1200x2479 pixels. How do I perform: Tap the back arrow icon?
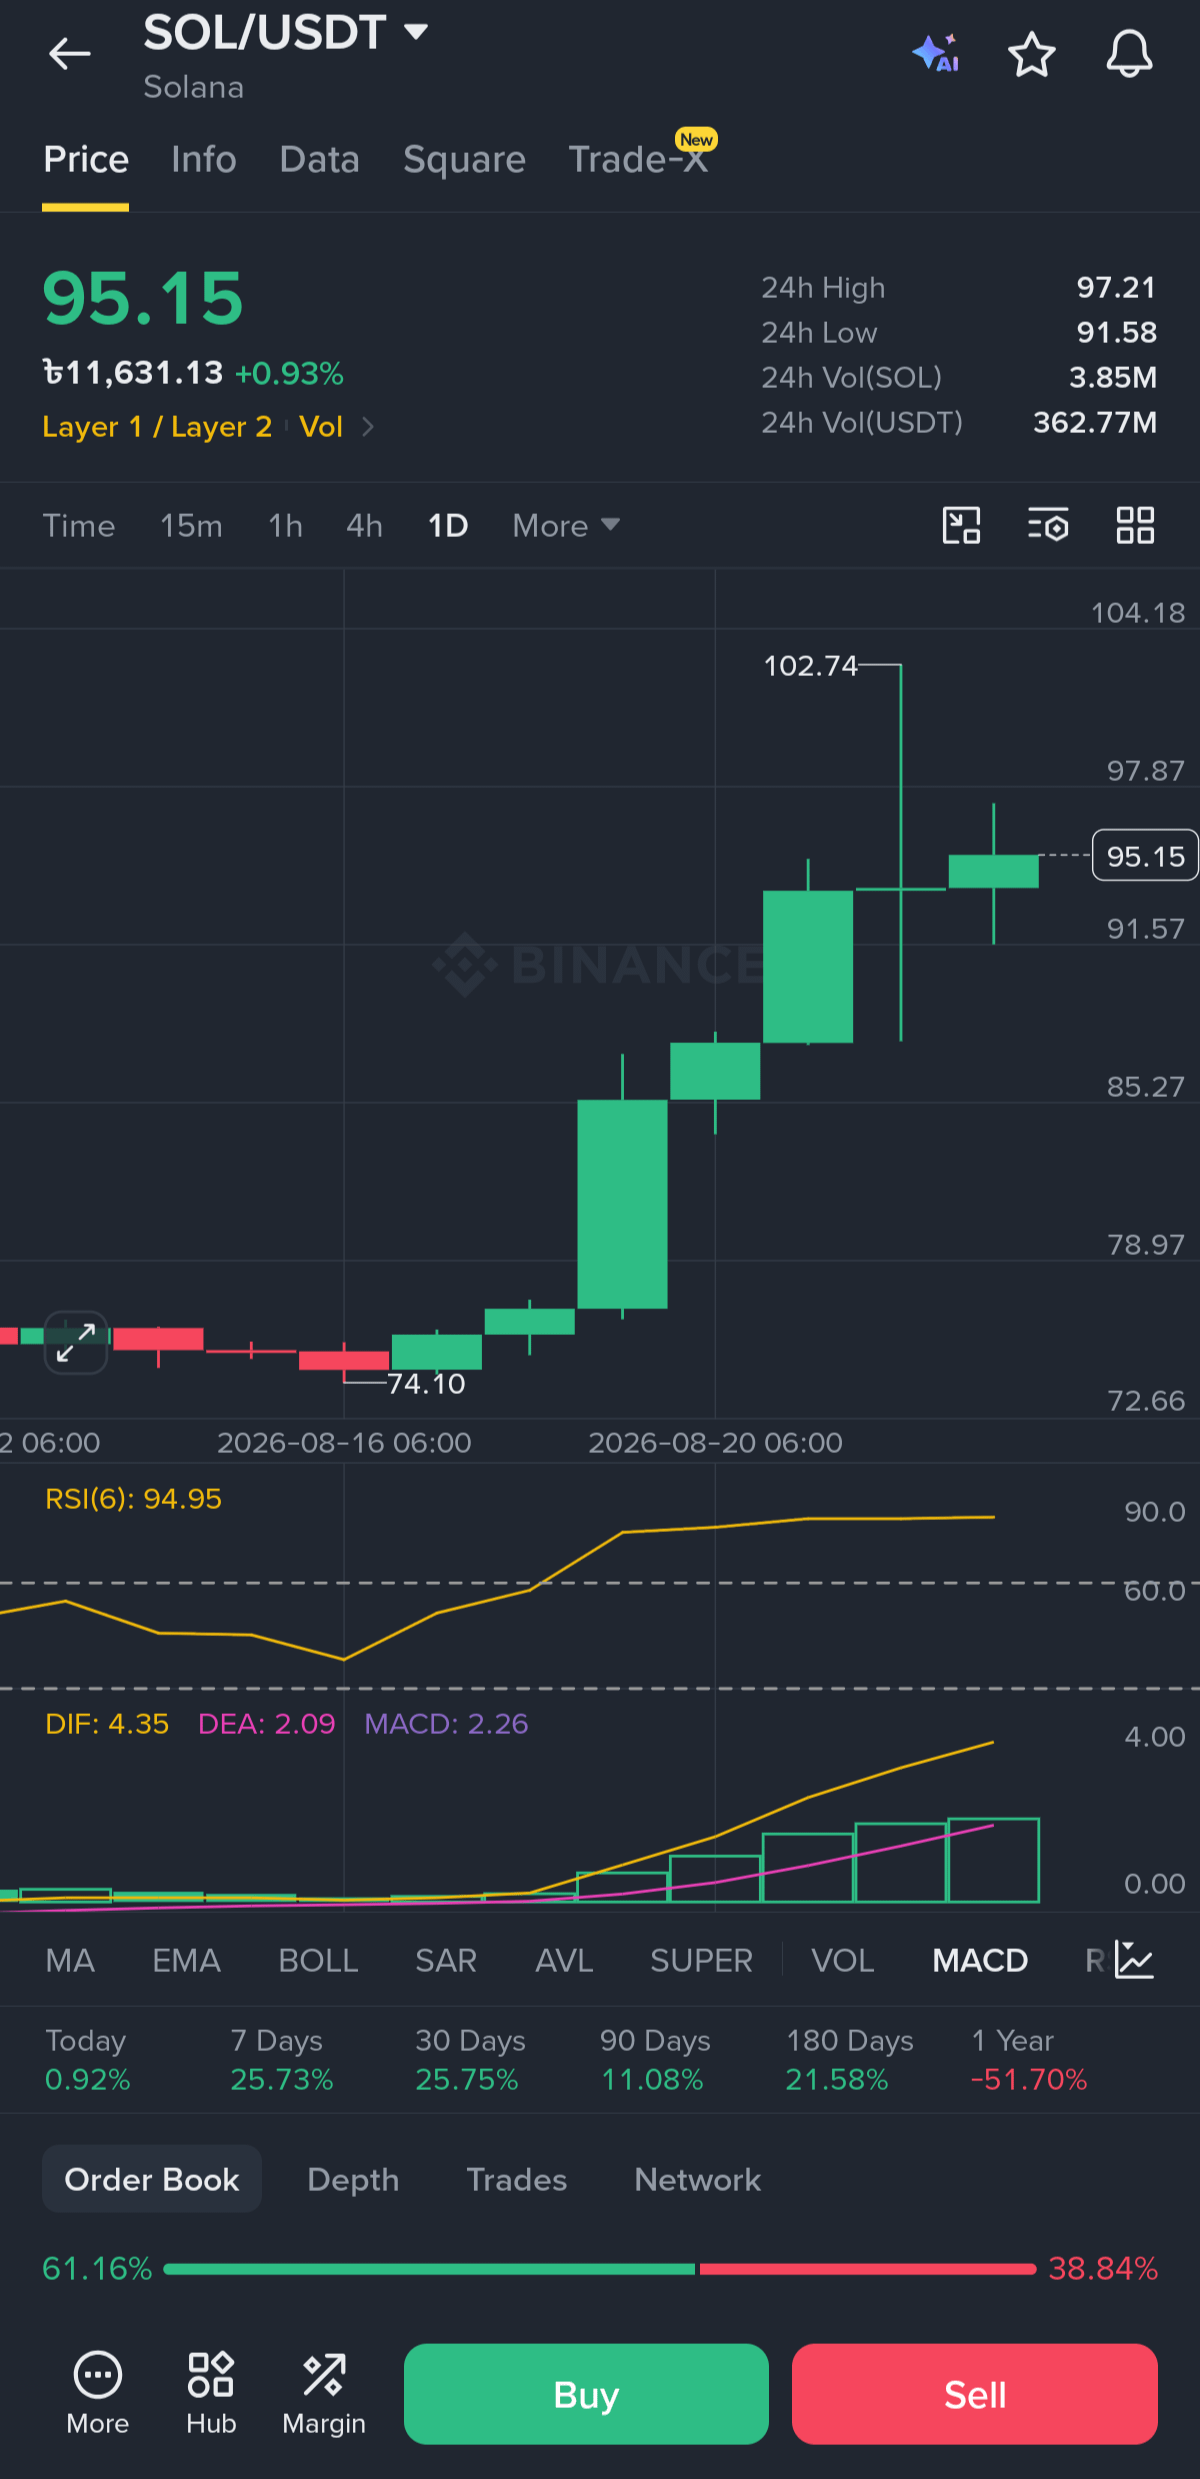click(70, 54)
